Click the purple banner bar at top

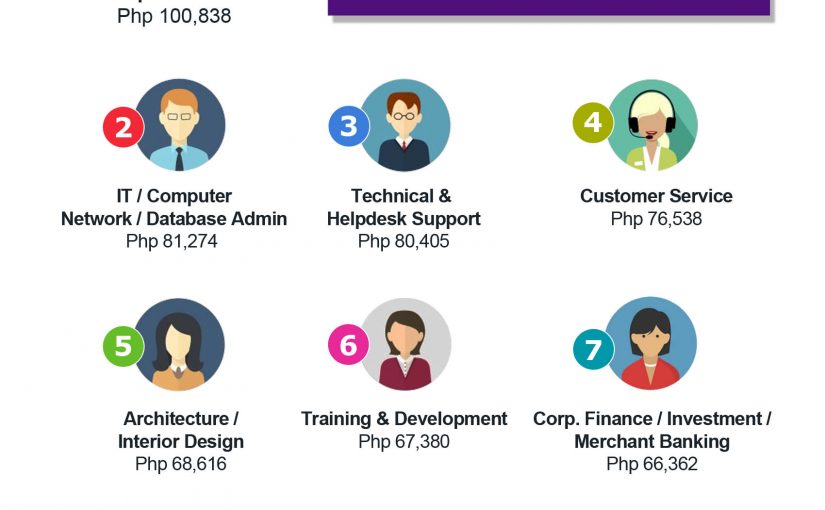tap(549, 7)
